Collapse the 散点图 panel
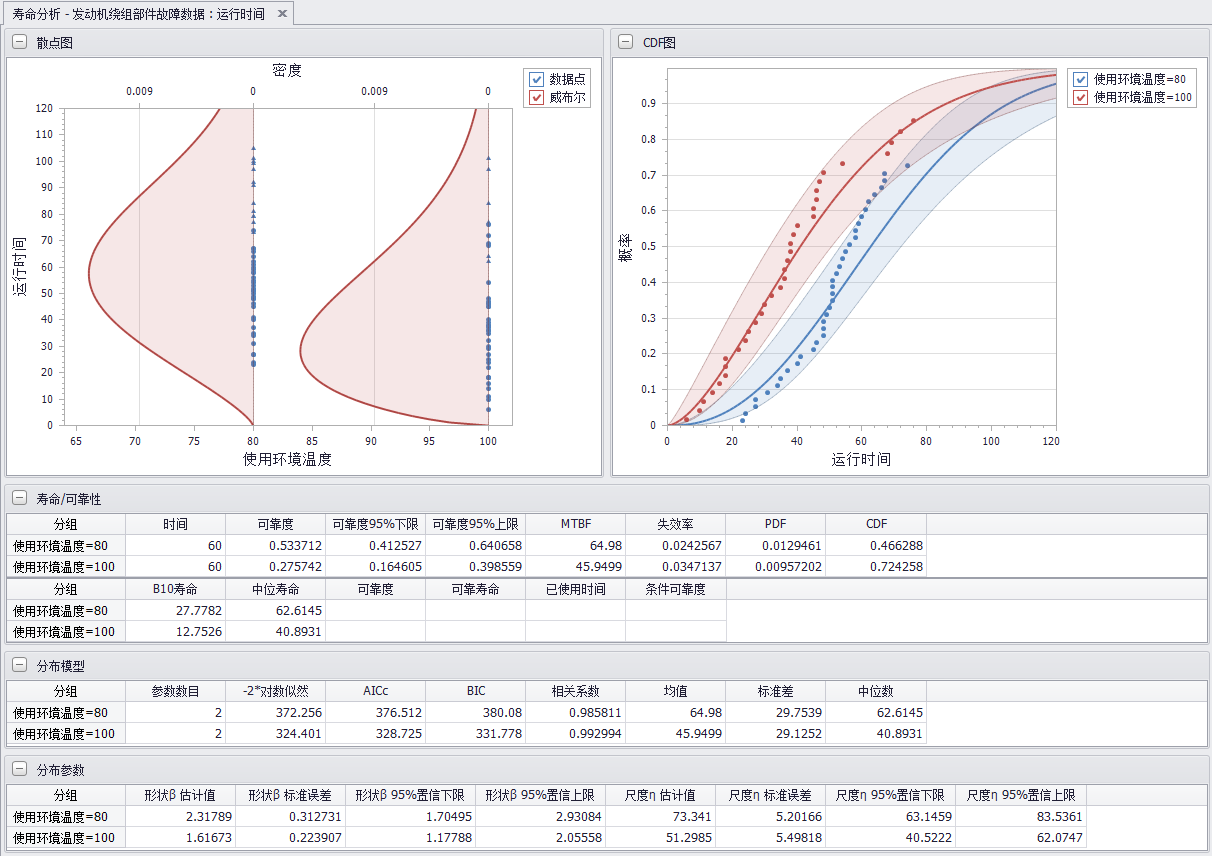The width and height of the screenshot is (1212, 856). click(20, 42)
